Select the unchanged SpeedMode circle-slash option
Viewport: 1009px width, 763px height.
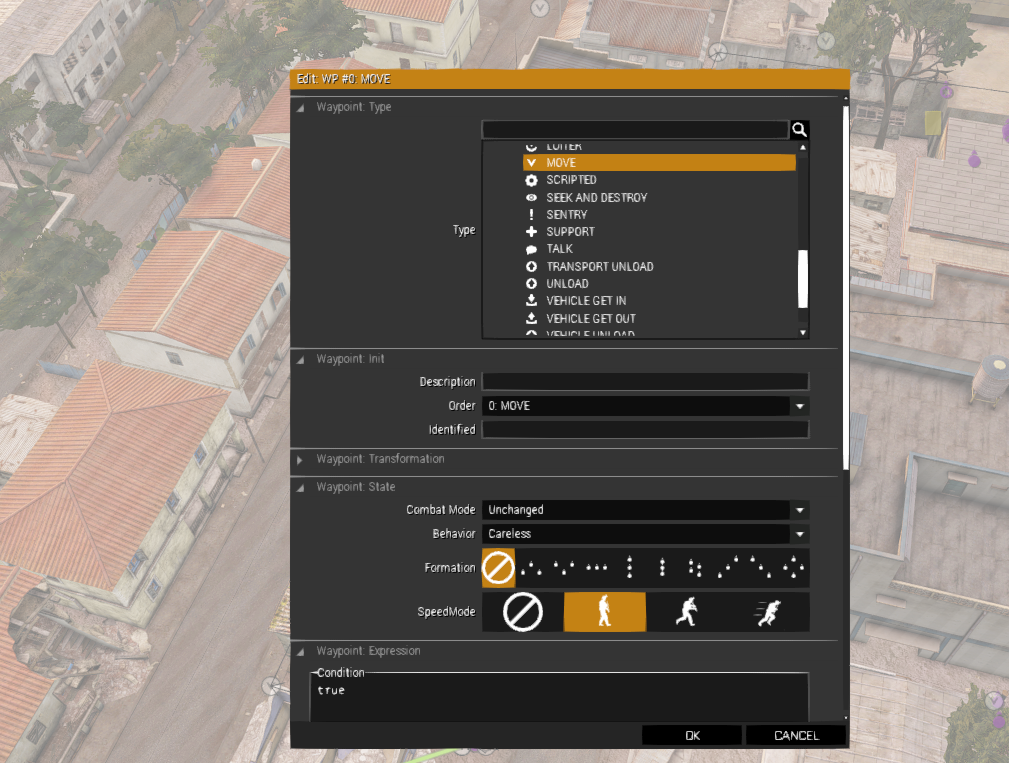coord(523,611)
